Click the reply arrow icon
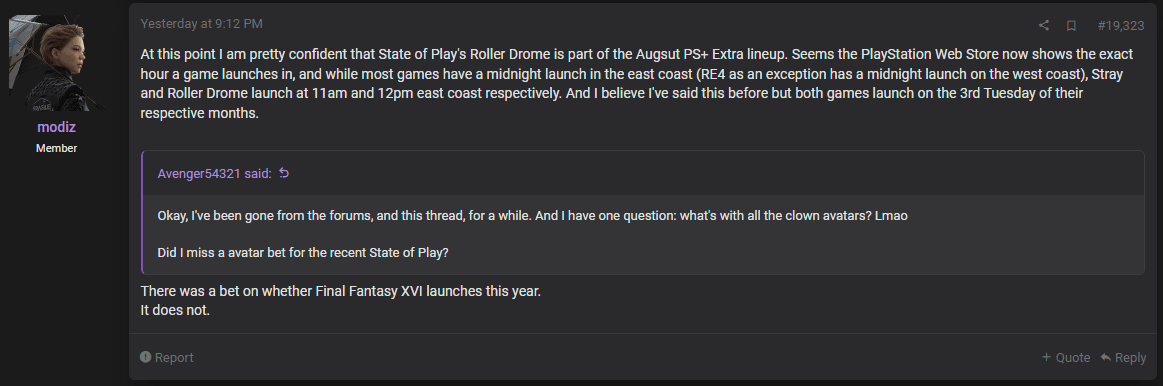Screen dimensions: 1163x386 click(x=1105, y=357)
